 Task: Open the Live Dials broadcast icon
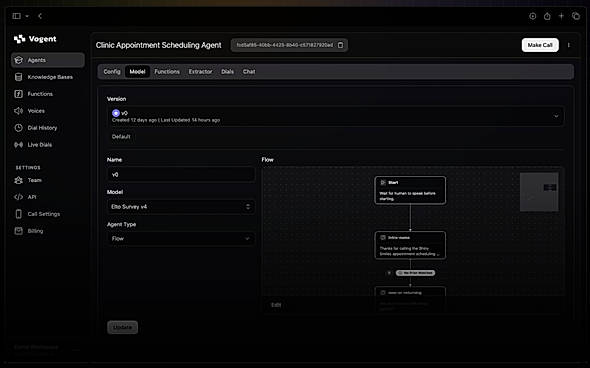coord(18,144)
